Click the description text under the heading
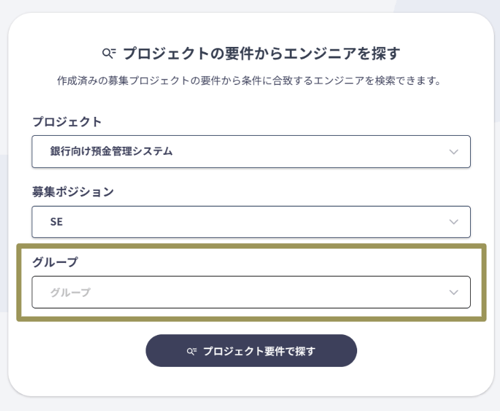 click(x=249, y=81)
